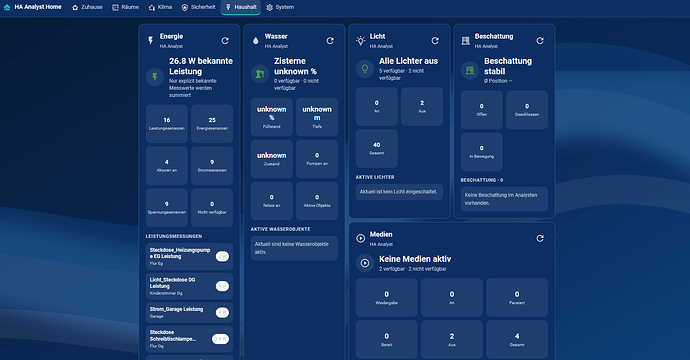This screenshot has height=360, width=690.
Task: Select the 9 Stromsensoren tile
Action: pos(212,165)
